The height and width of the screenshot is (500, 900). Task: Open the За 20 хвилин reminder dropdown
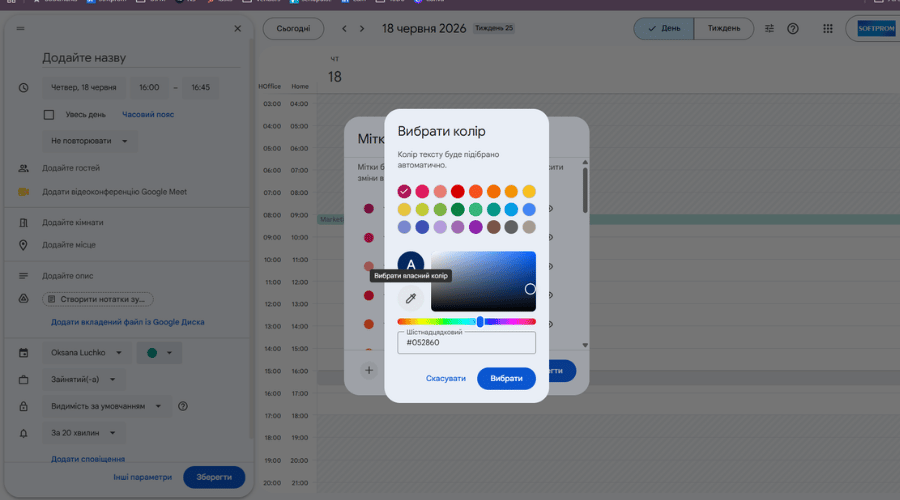pos(84,433)
